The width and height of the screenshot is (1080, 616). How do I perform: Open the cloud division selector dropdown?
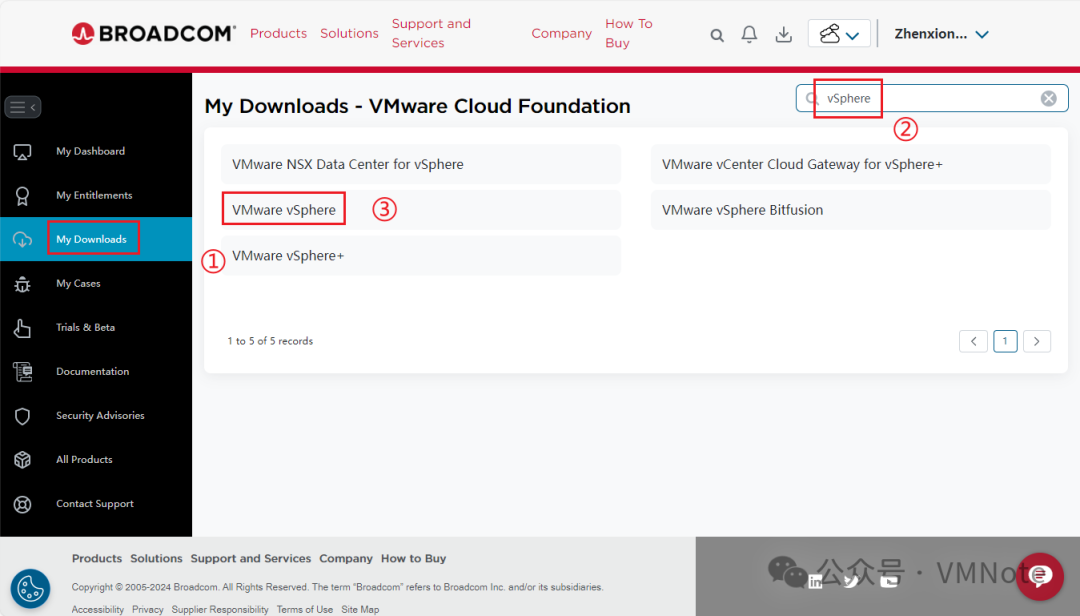coord(839,33)
